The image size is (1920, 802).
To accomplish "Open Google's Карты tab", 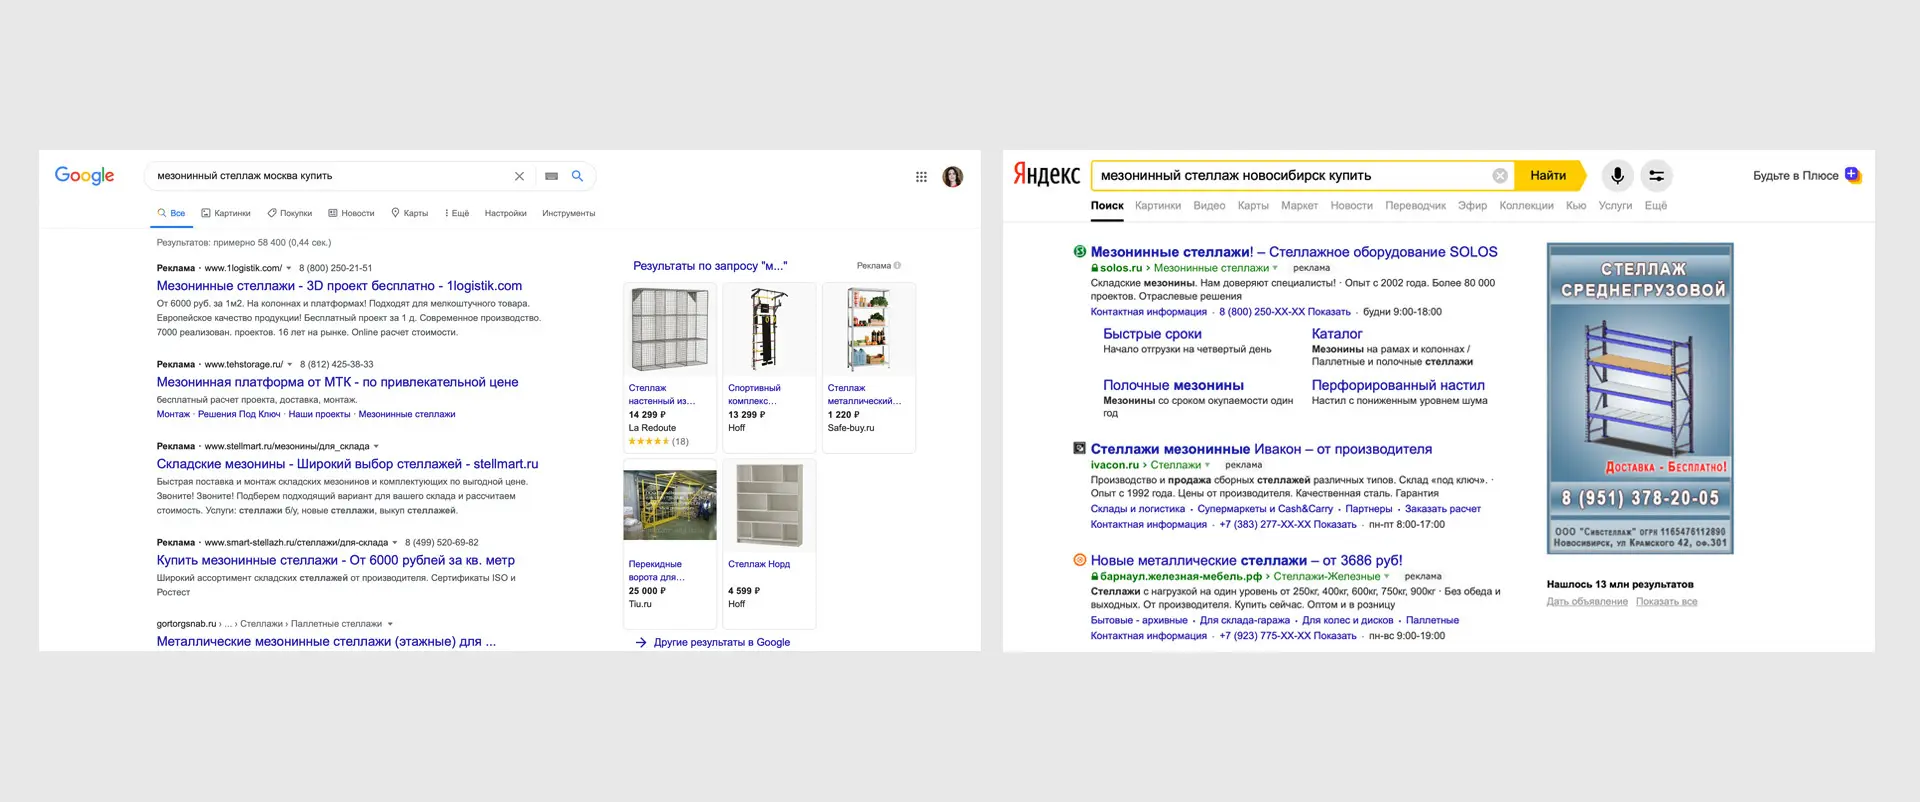I will point(410,213).
